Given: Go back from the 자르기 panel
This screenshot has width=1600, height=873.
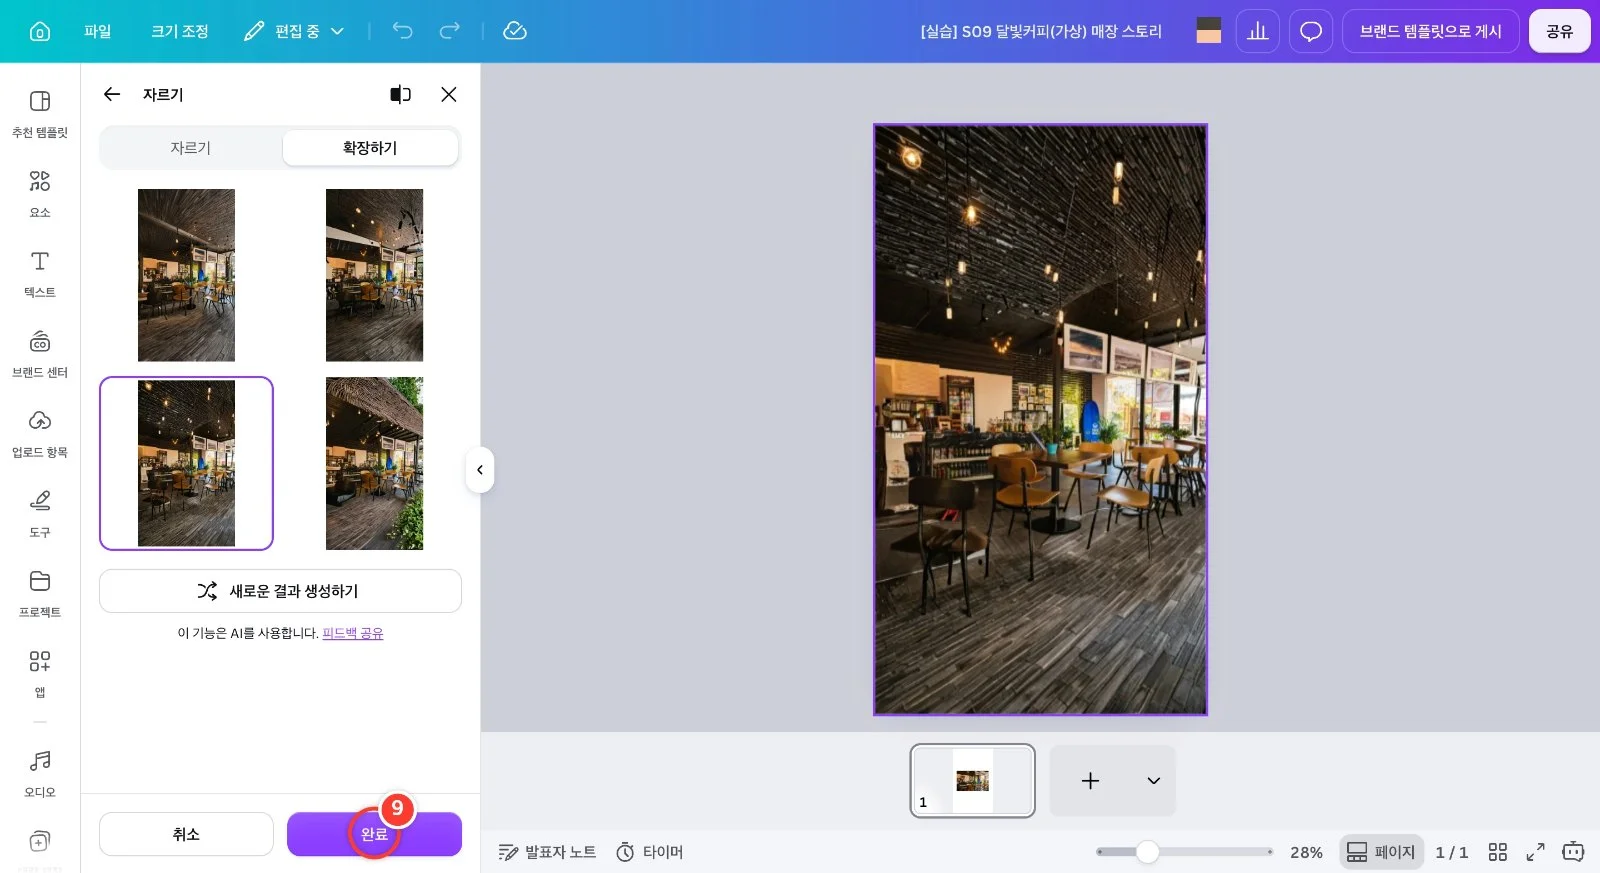Looking at the screenshot, I should pos(112,94).
